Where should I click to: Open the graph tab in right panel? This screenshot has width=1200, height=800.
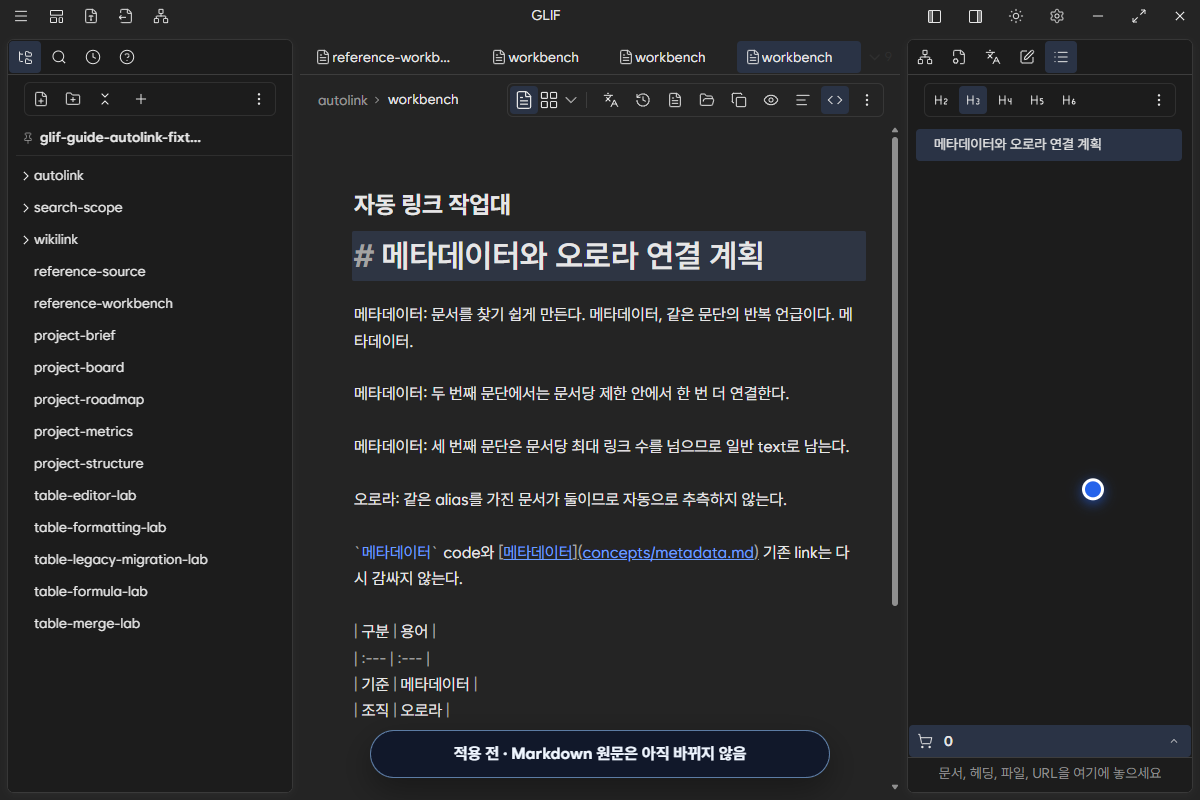[925, 57]
